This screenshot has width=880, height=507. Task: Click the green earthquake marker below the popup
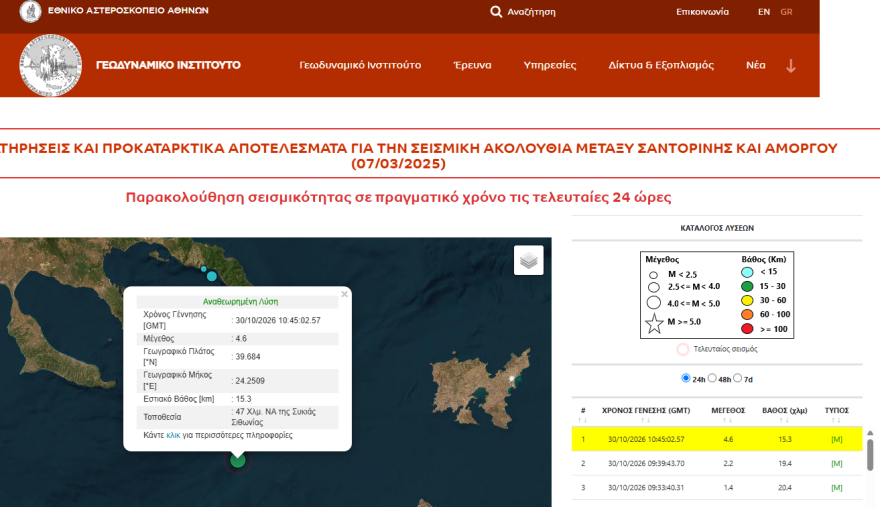point(238,460)
